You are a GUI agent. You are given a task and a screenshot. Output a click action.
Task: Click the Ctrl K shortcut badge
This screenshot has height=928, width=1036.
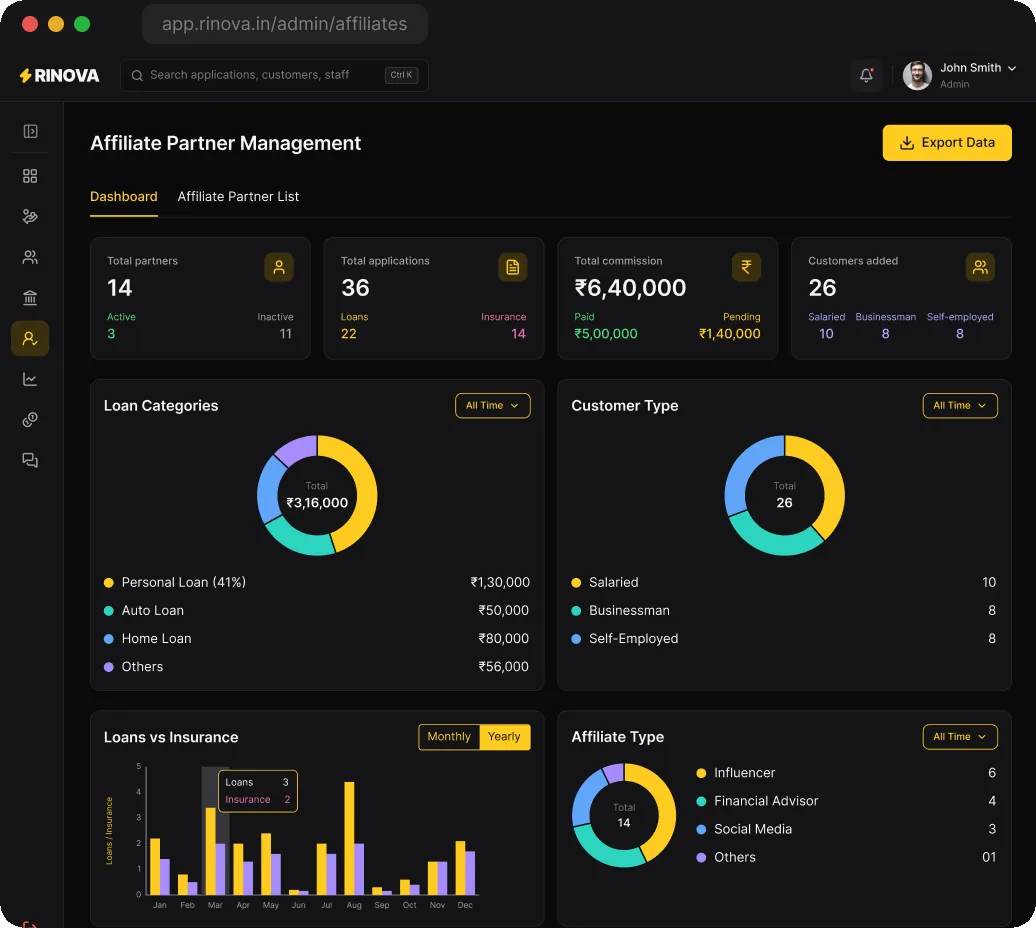401,75
